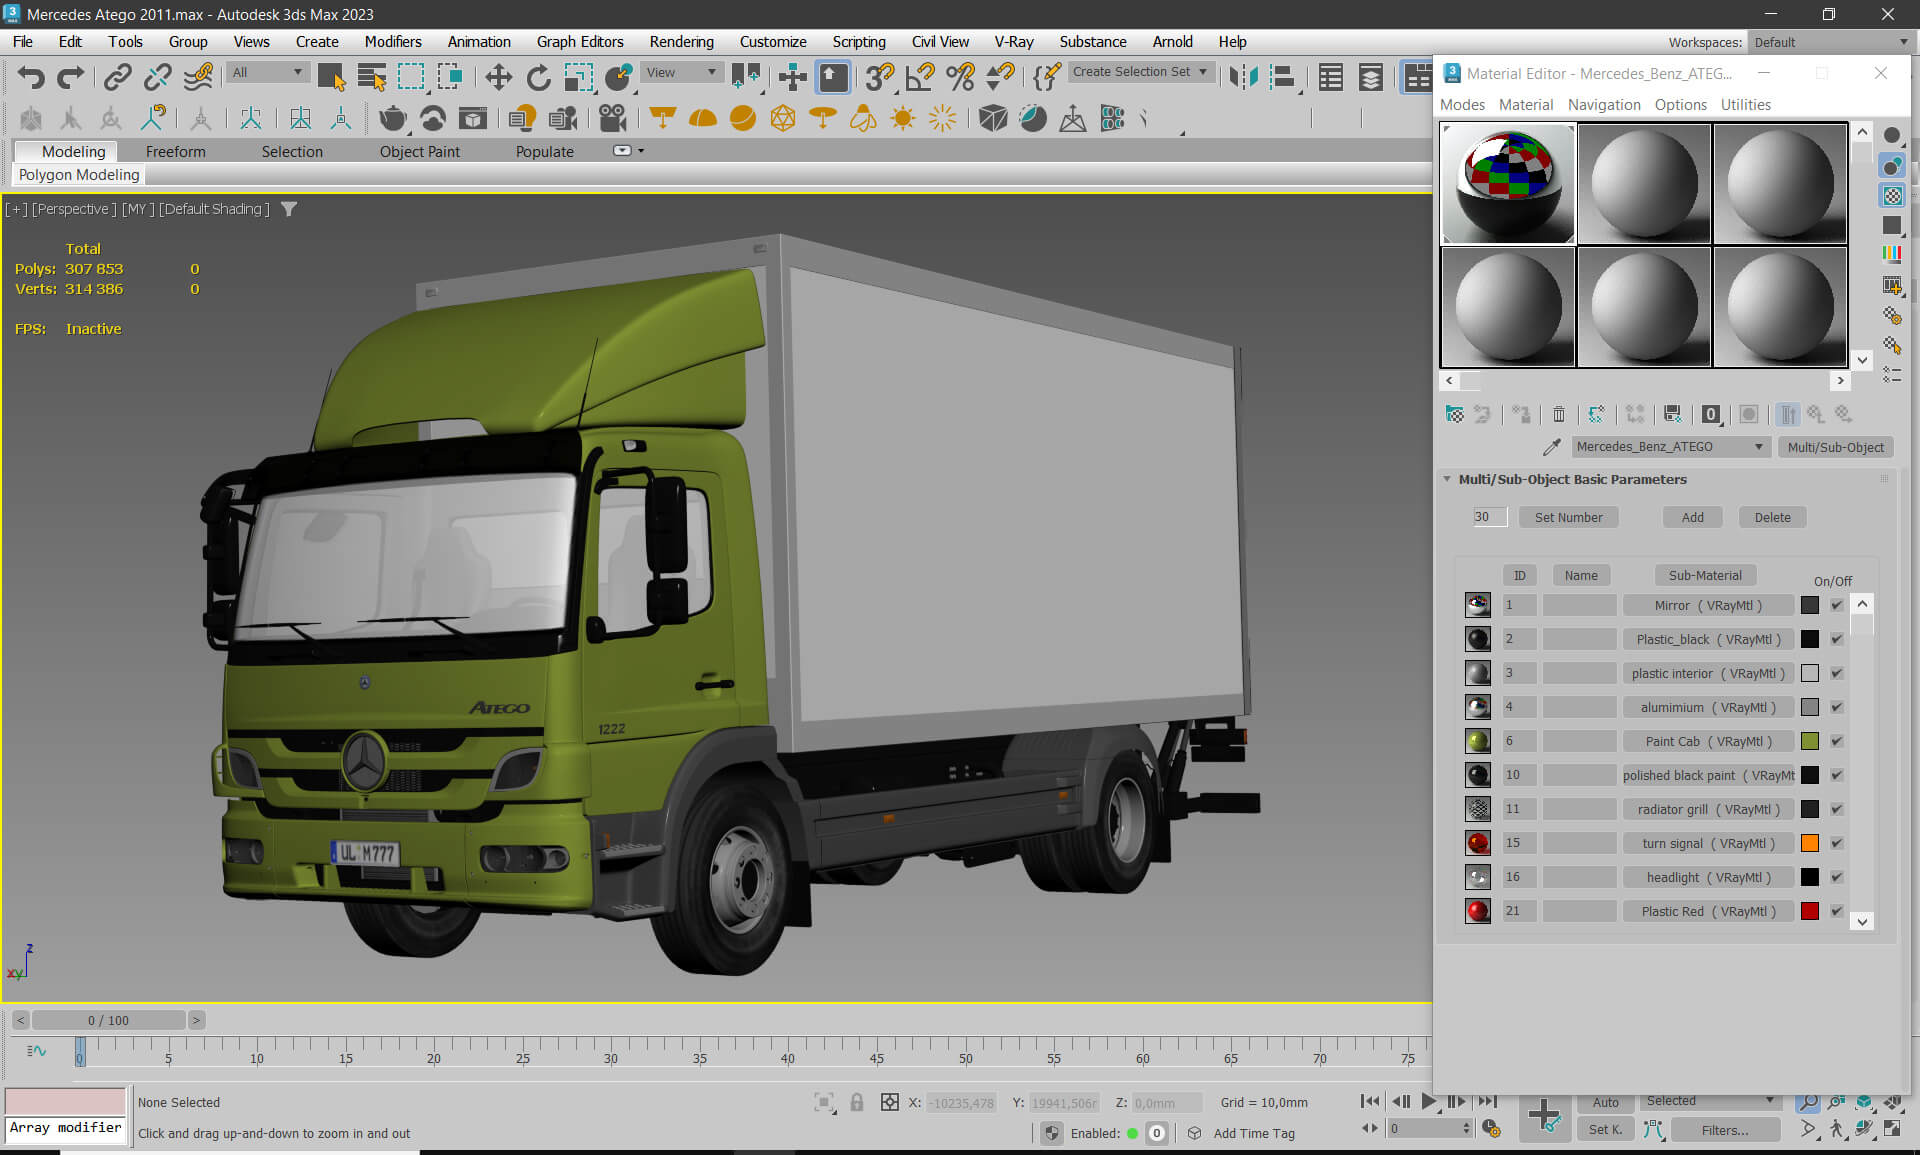Activate the Select and Rotate tool
The image size is (1920, 1155).
pyautogui.click(x=538, y=77)
